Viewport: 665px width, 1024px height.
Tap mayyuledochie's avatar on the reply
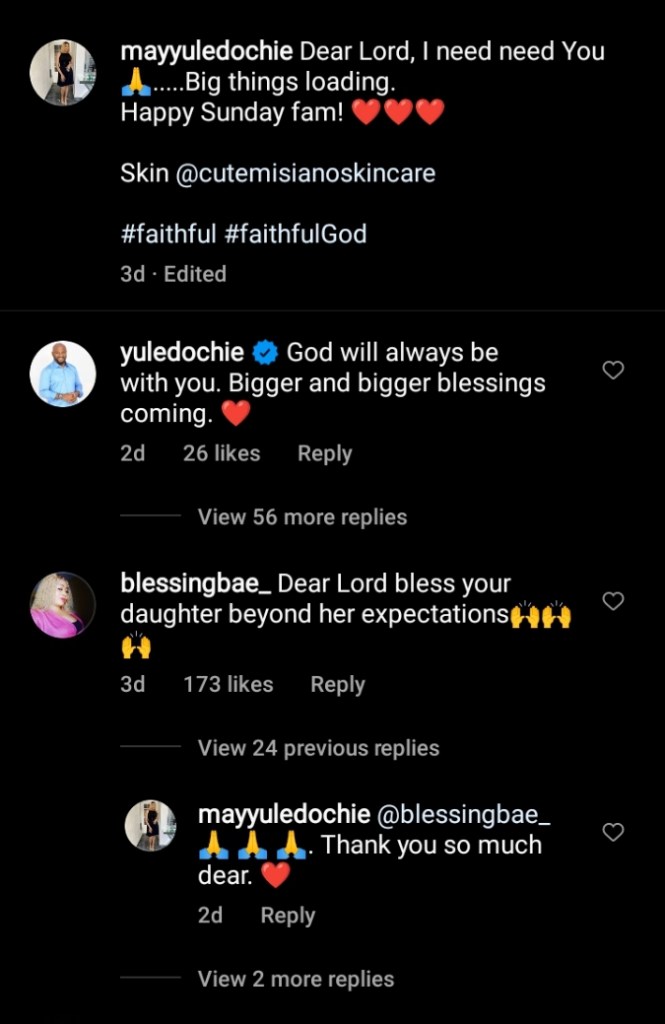[151, 825]
